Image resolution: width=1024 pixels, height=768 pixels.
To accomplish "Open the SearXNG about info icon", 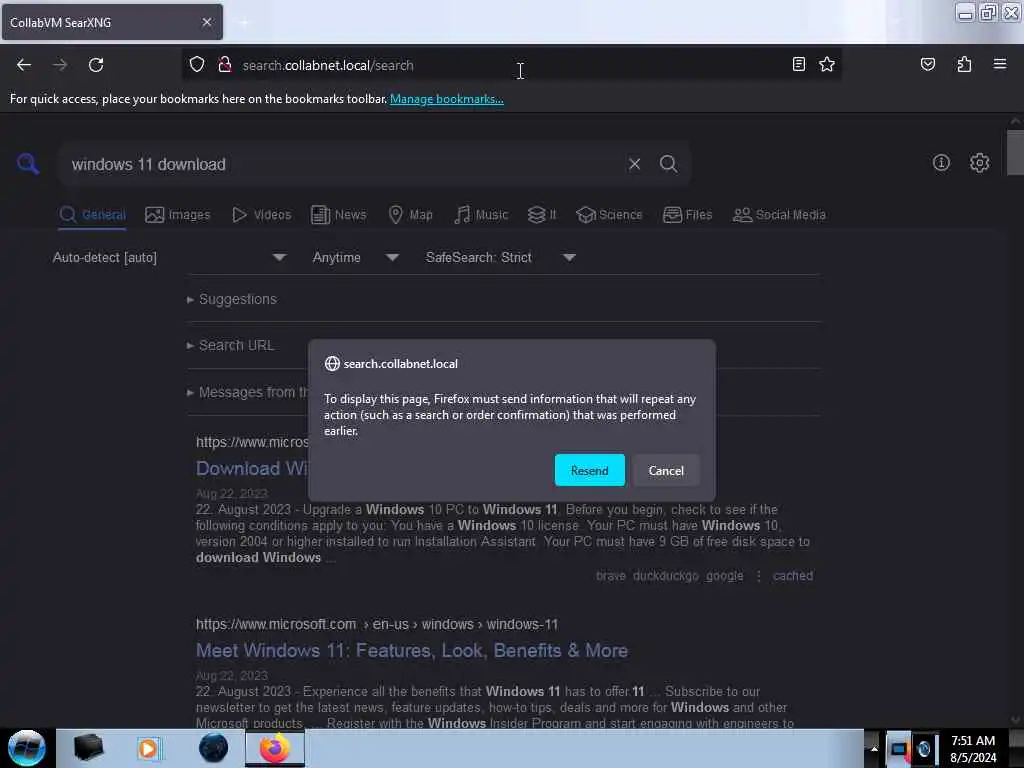I will pos(941,163).
